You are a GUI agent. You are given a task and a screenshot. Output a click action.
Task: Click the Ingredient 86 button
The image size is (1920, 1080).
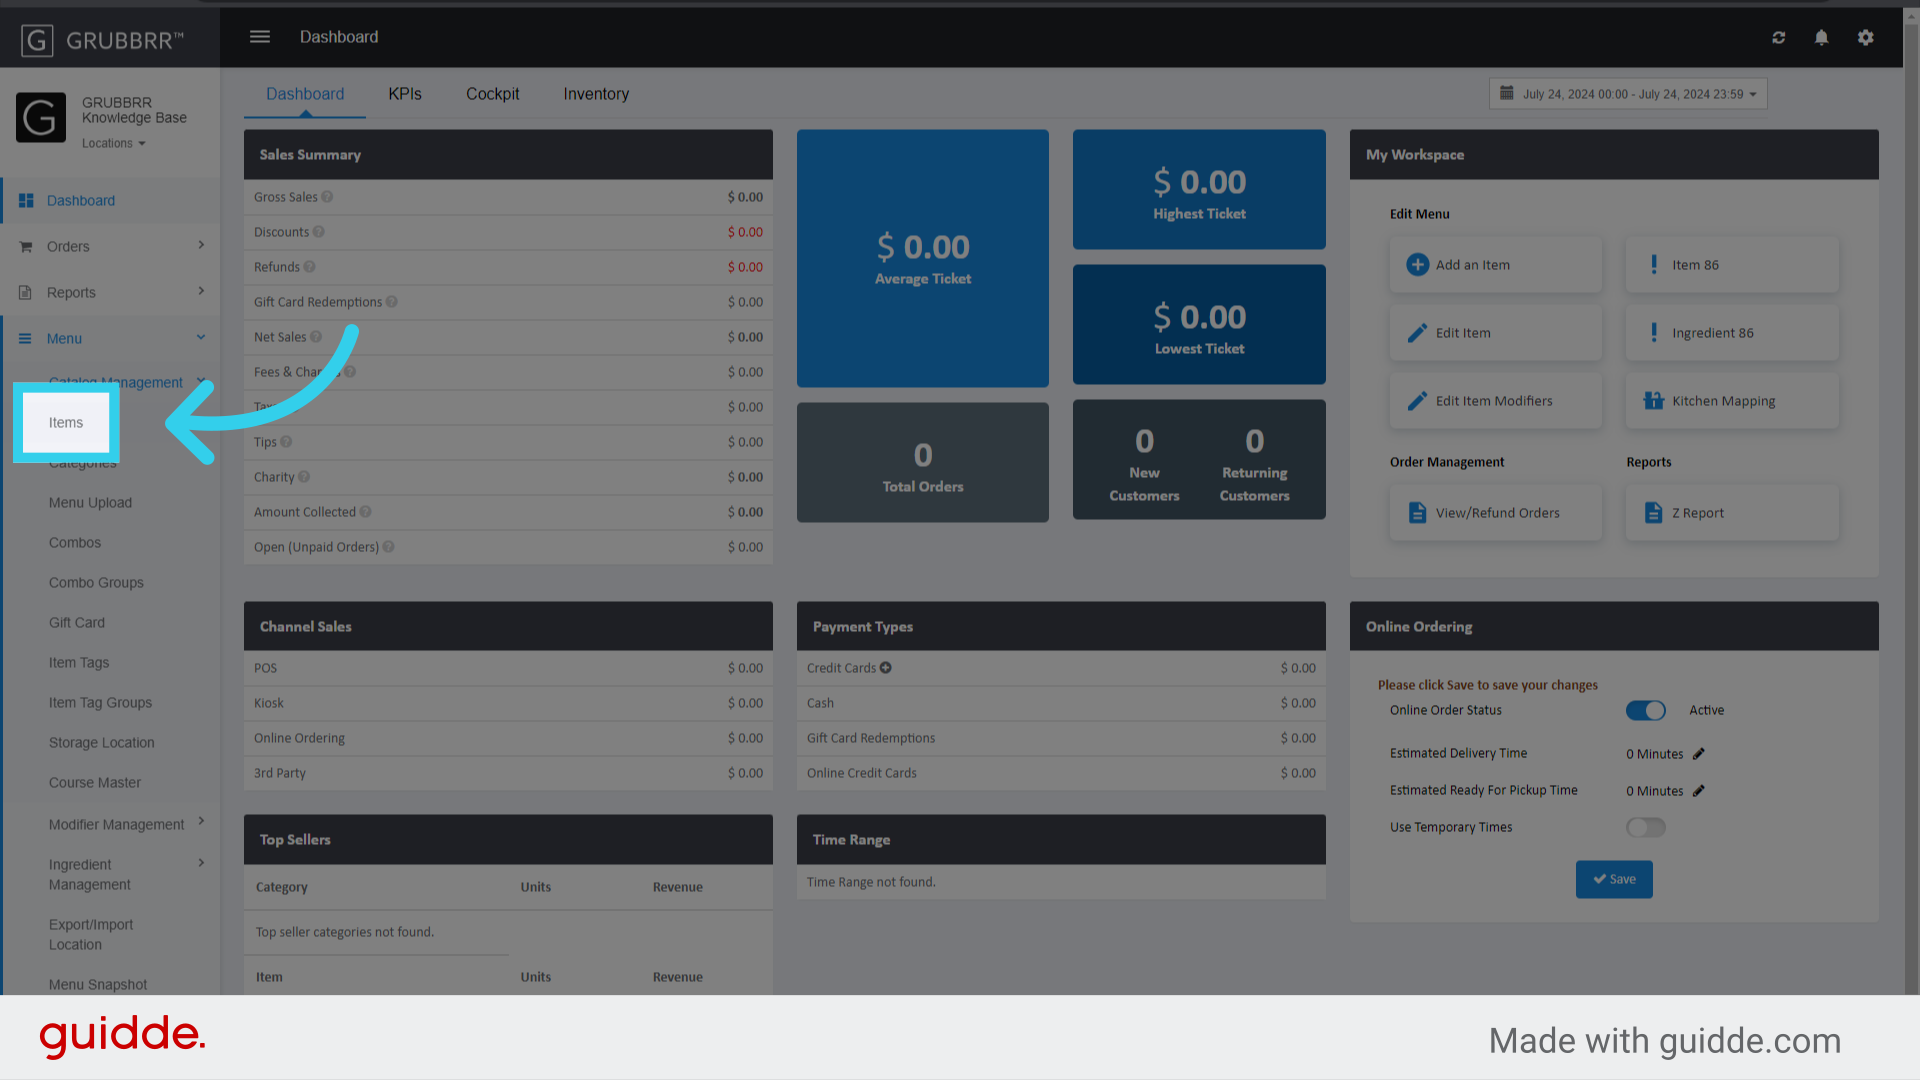[x=1732, y=333]
